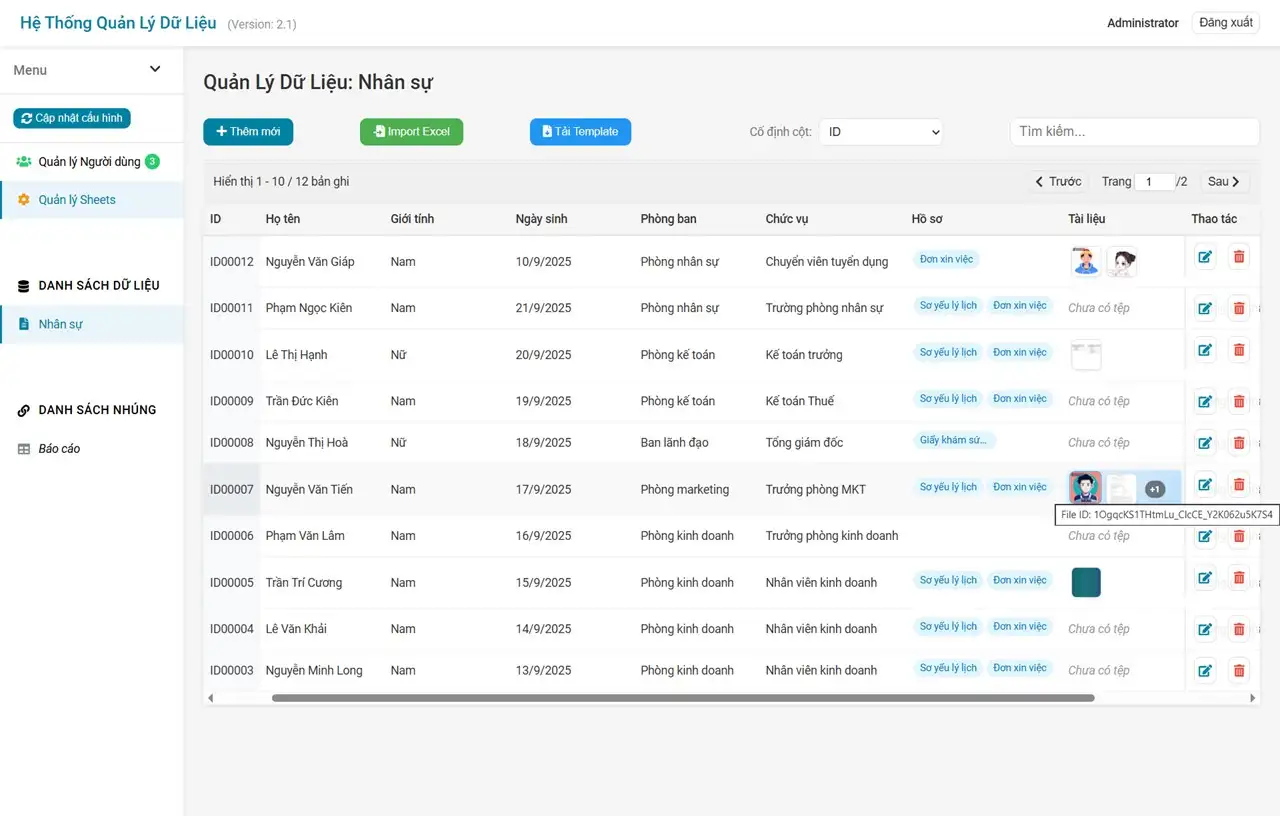
Task: Open the Cố định cột dropdown
Action: [880, 132]
